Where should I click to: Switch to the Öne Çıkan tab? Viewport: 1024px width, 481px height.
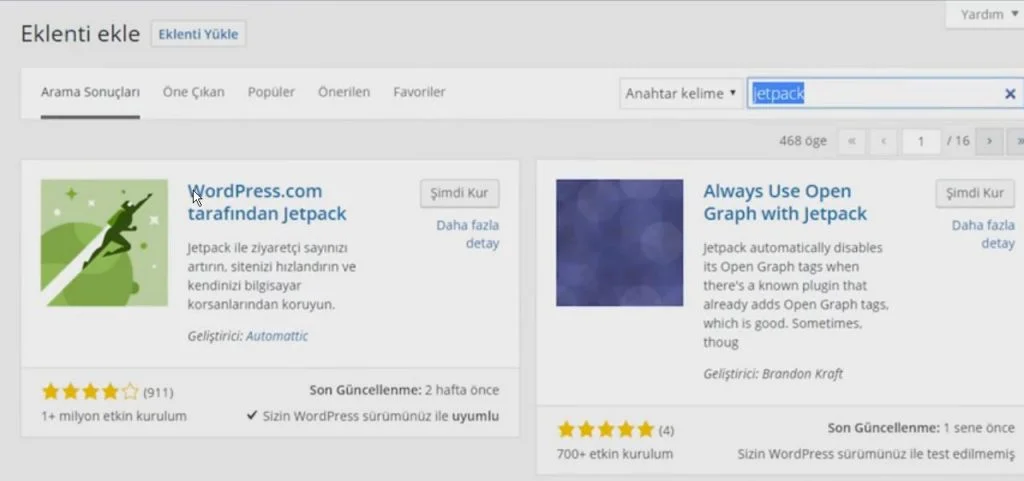(194, 92)
